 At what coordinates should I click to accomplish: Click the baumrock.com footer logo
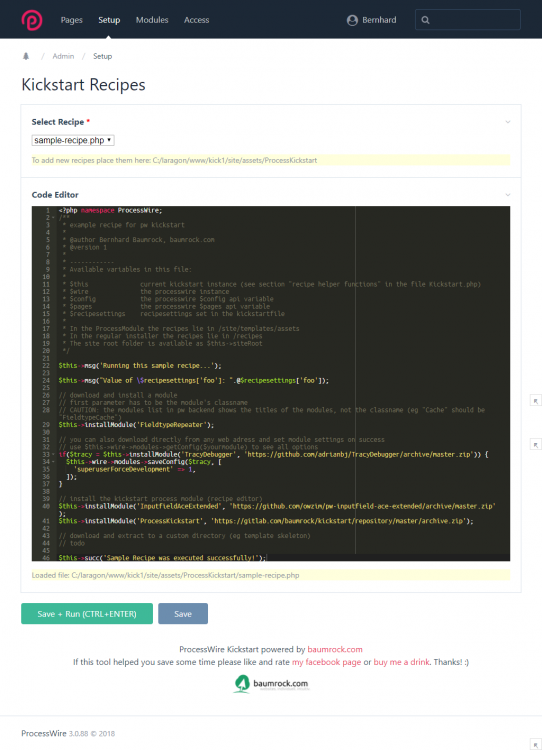pos(271,684)
